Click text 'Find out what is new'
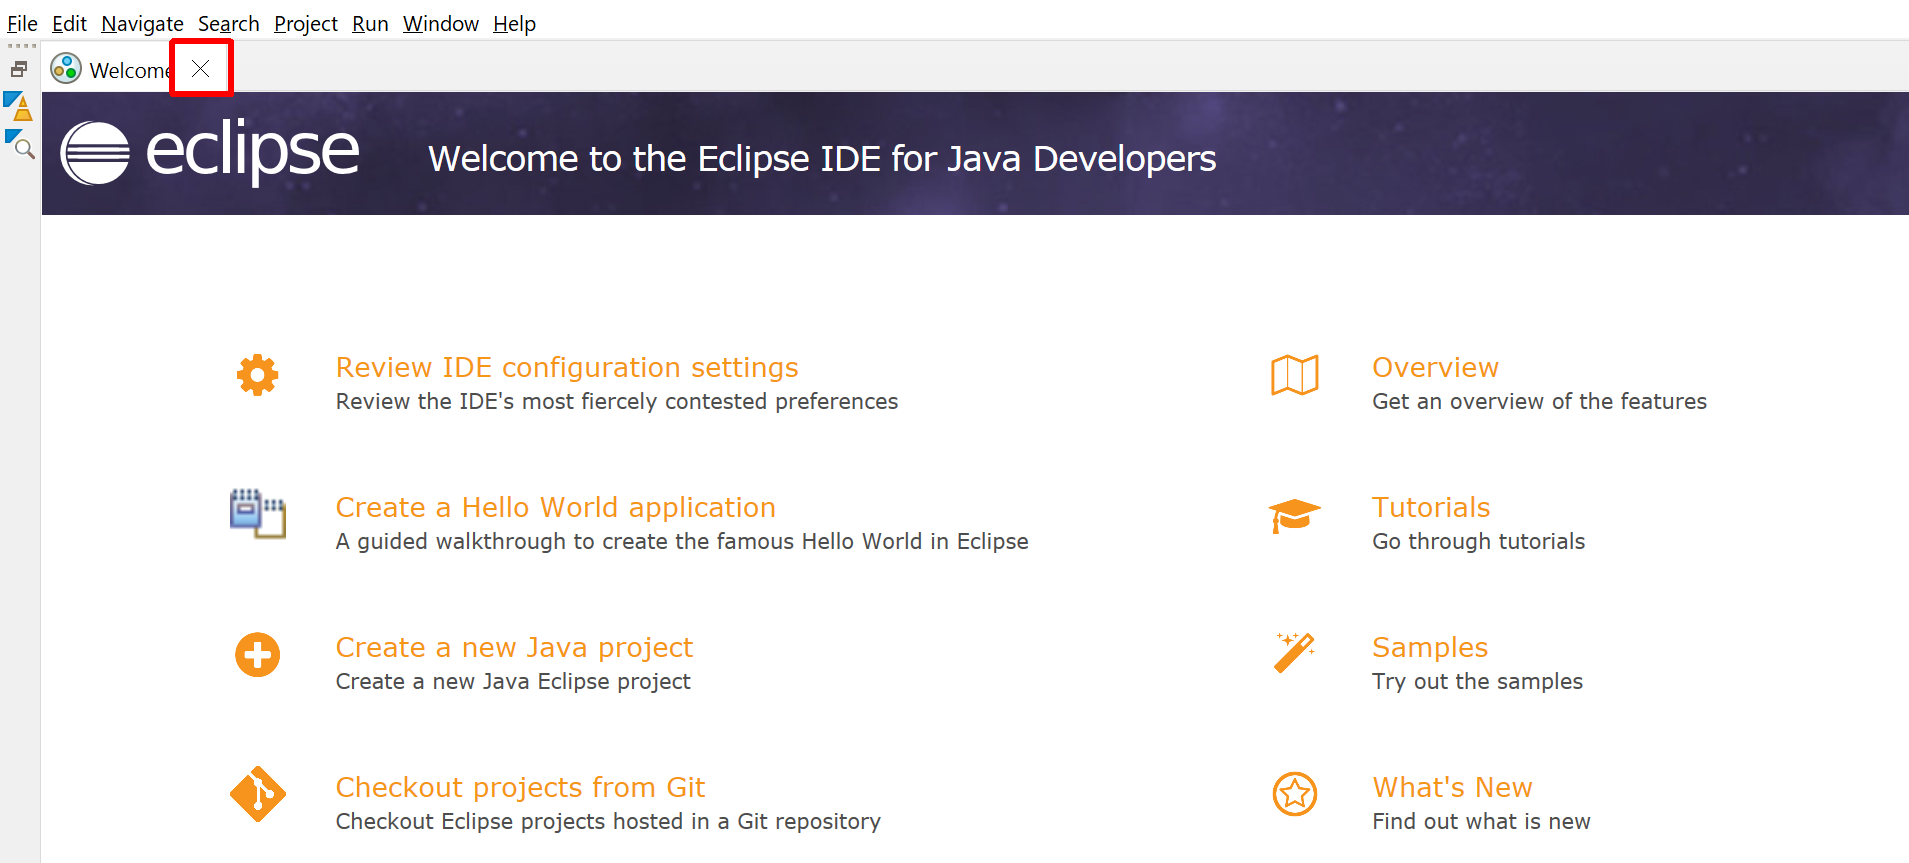This screenshot has width=1909, height=863. (x=1481, y=821)
